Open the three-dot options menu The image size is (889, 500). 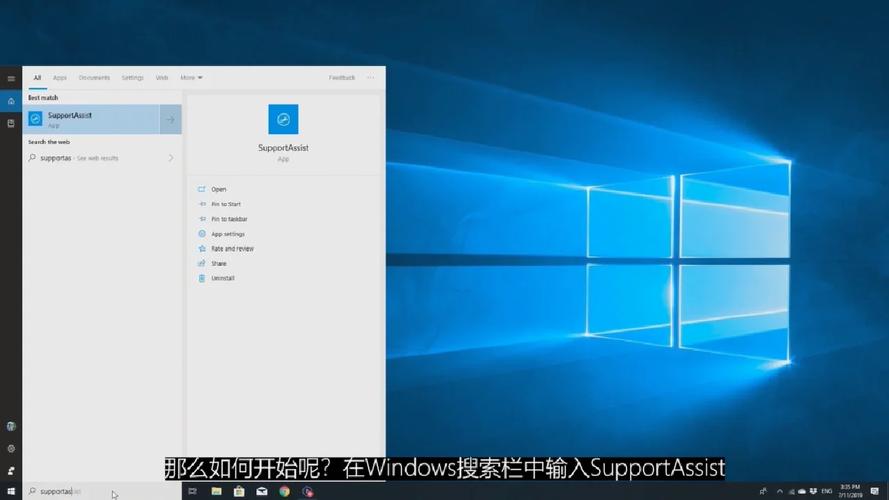point(370,78)
